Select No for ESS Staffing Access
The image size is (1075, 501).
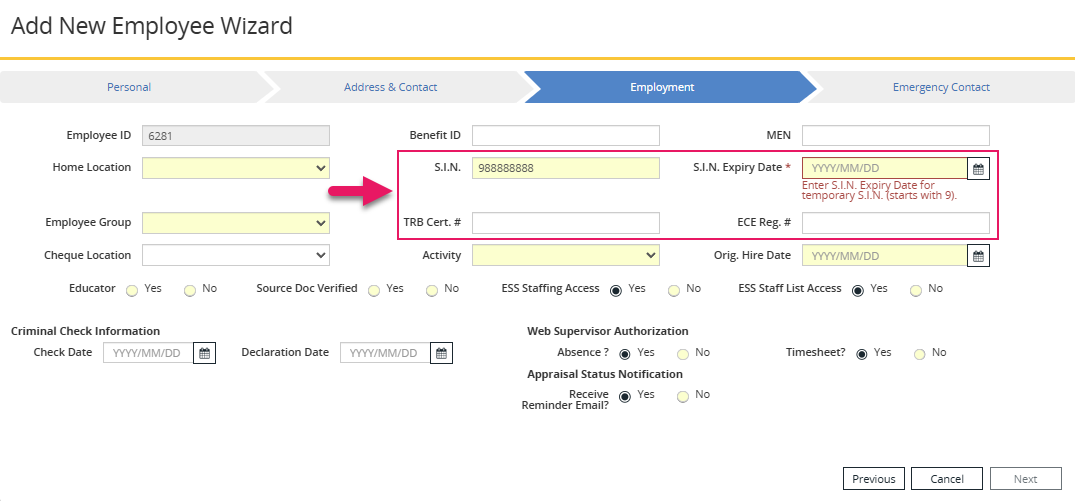674,291
